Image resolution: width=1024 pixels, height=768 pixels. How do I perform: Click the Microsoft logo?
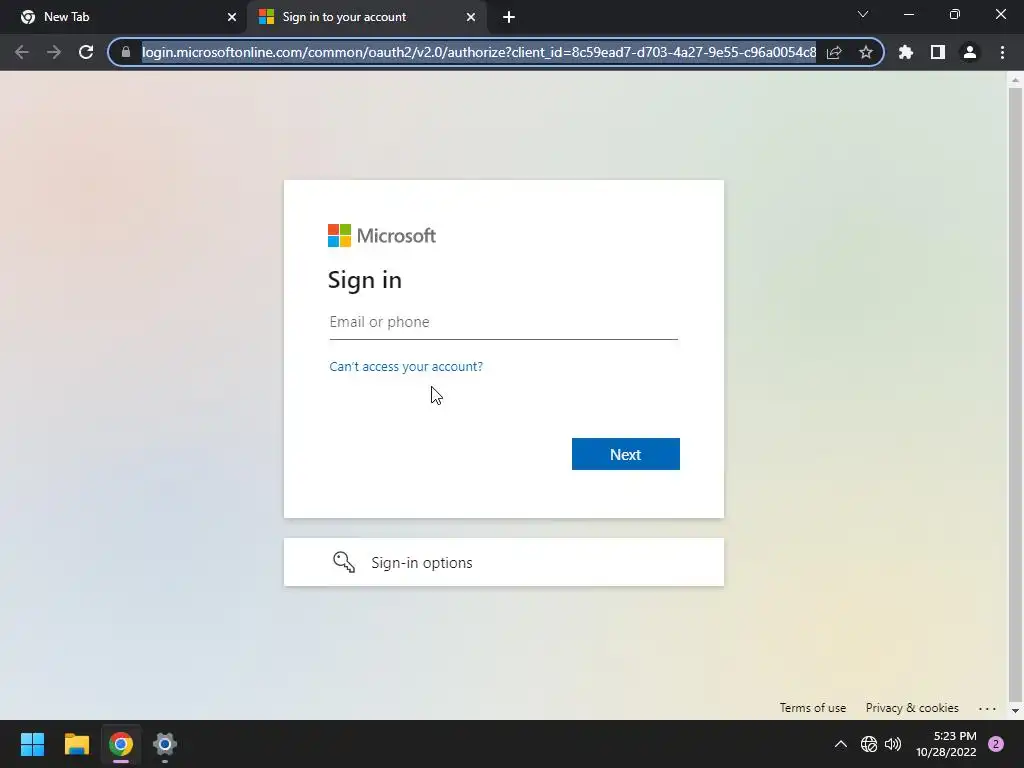[382, 236]
